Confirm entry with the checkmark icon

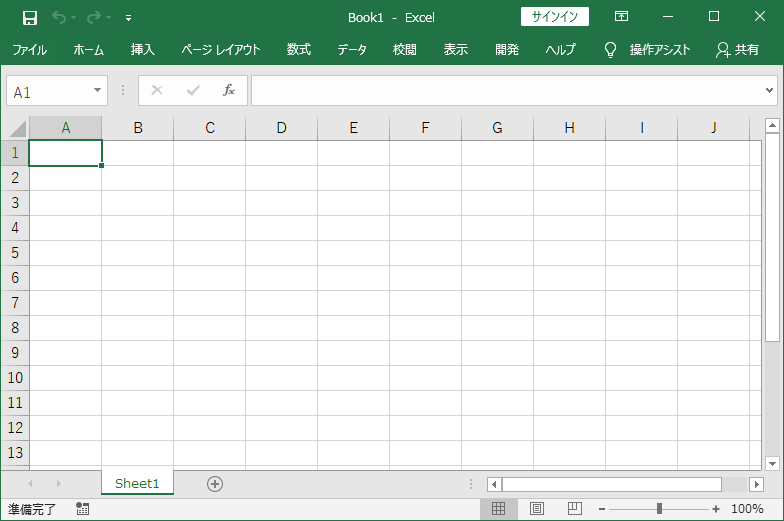tap(193, 90)
